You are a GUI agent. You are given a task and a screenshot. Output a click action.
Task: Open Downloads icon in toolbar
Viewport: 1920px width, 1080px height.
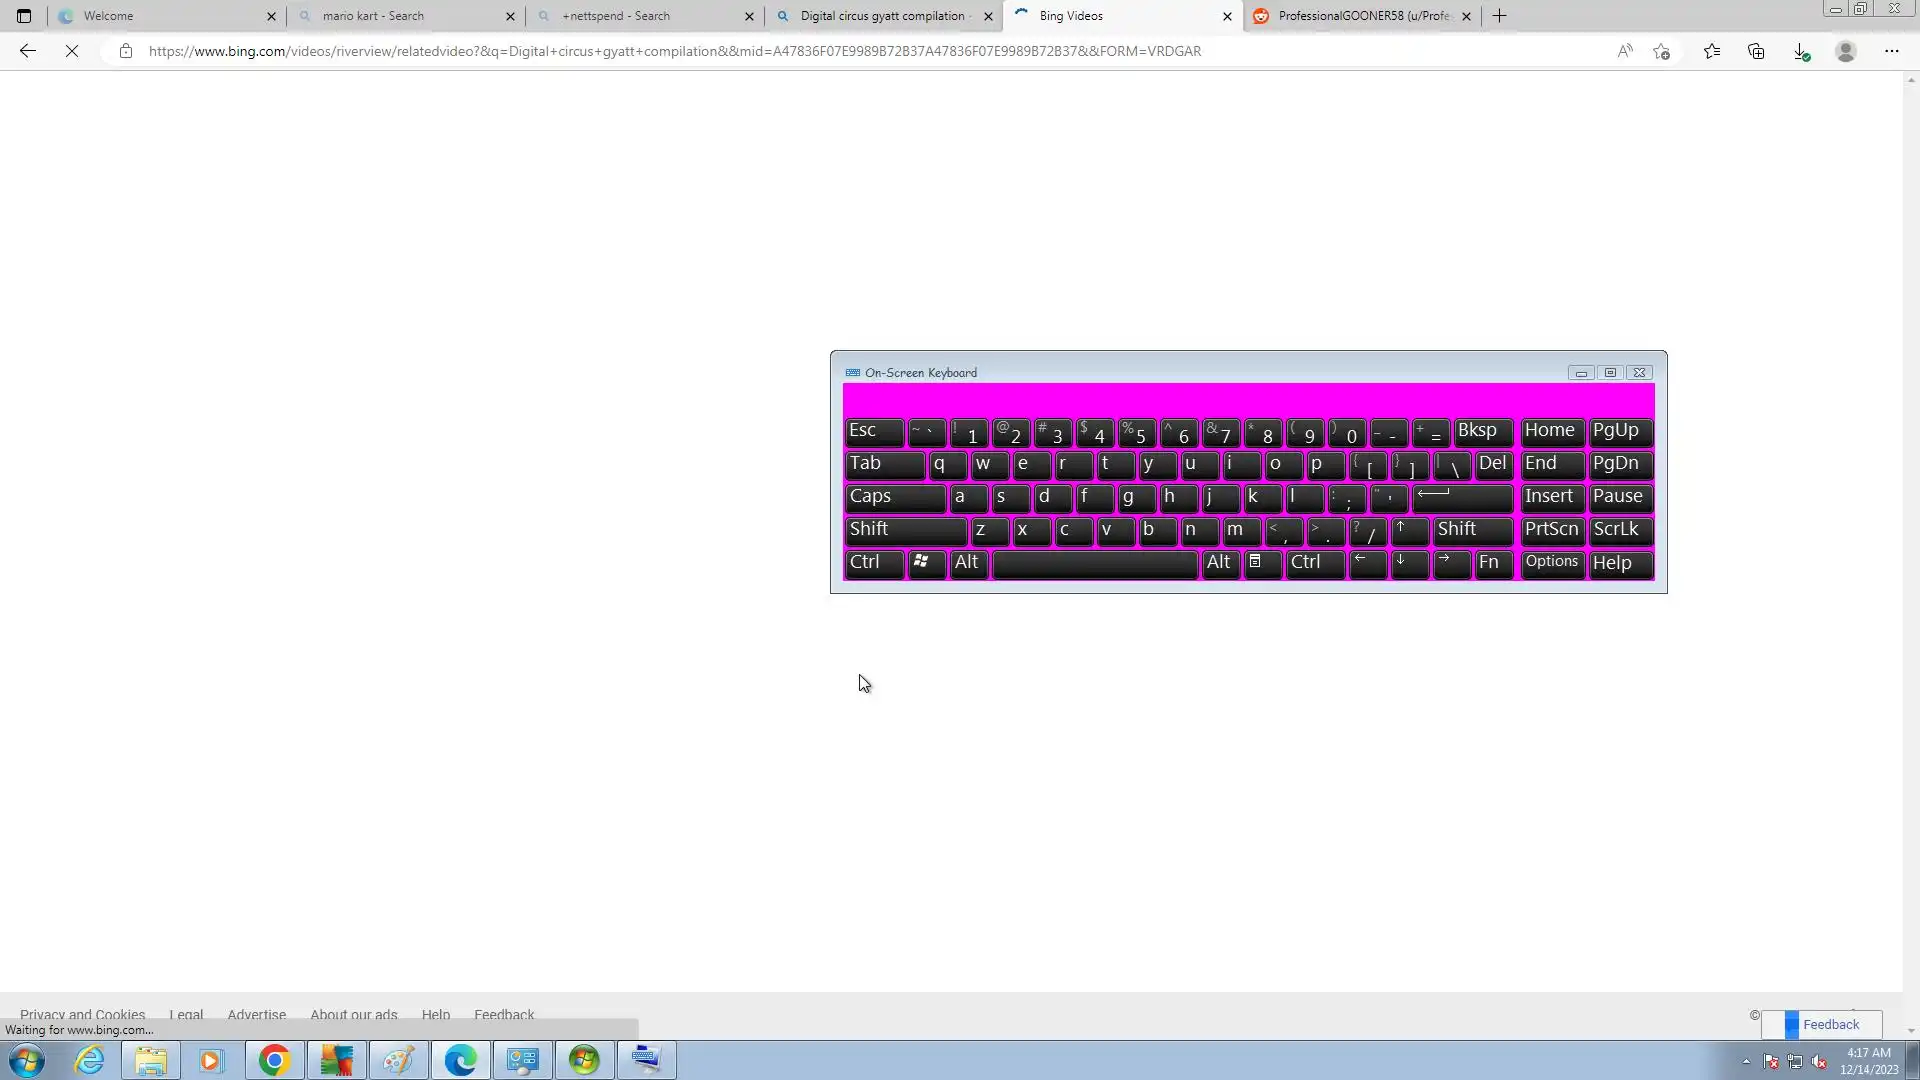click(x=1800, y=51)
